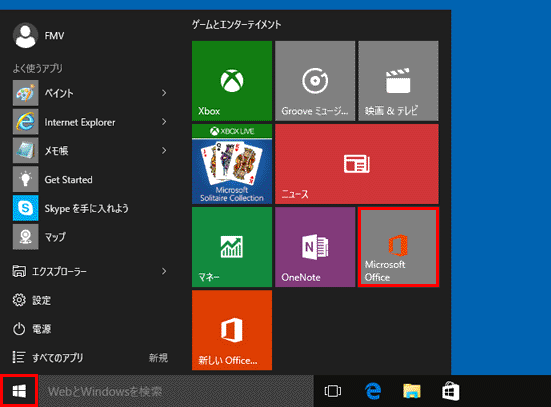Screen dimensions: 551x407
Task: Open the 映画 & テレビ tile
Action: pos(398,81)
